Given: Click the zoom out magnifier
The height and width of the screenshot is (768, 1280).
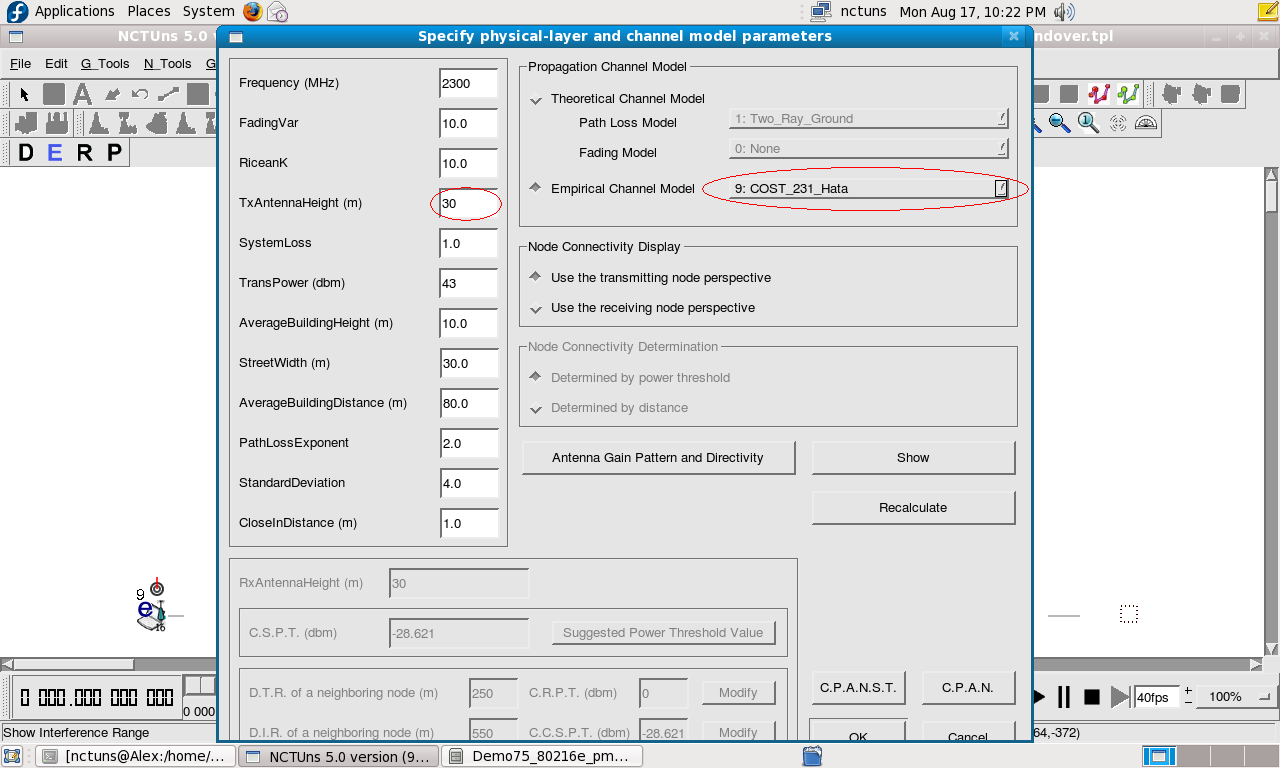Looking at the screenshot, I should coord(1060,123).
